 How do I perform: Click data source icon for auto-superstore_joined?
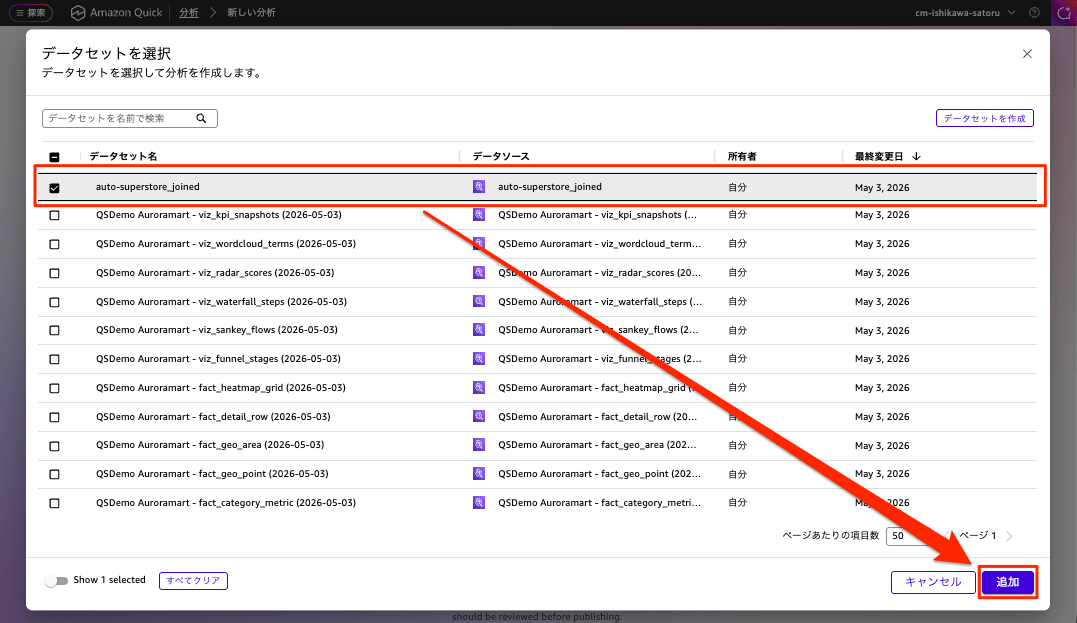479,186
